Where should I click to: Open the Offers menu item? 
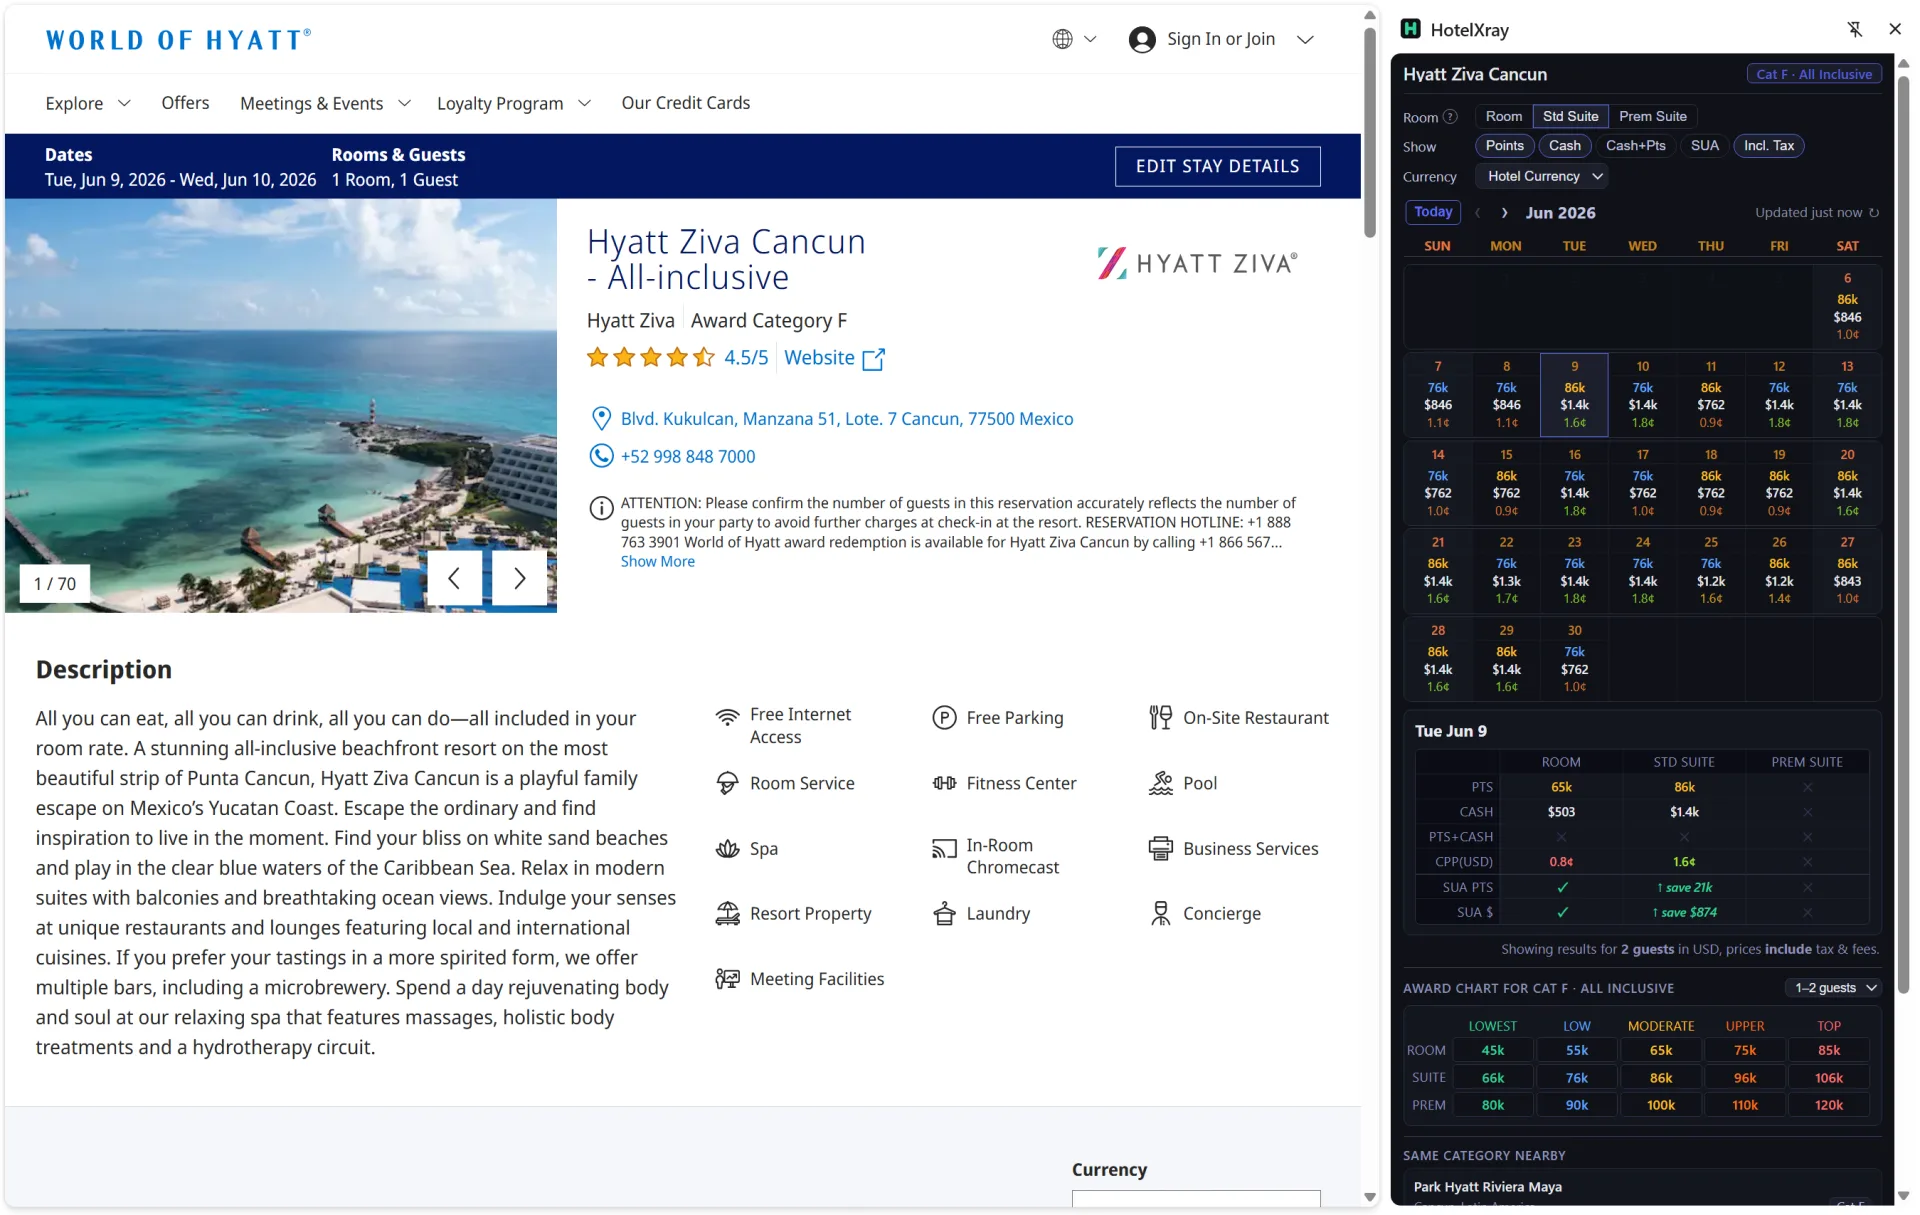click(x=185, y=103)
